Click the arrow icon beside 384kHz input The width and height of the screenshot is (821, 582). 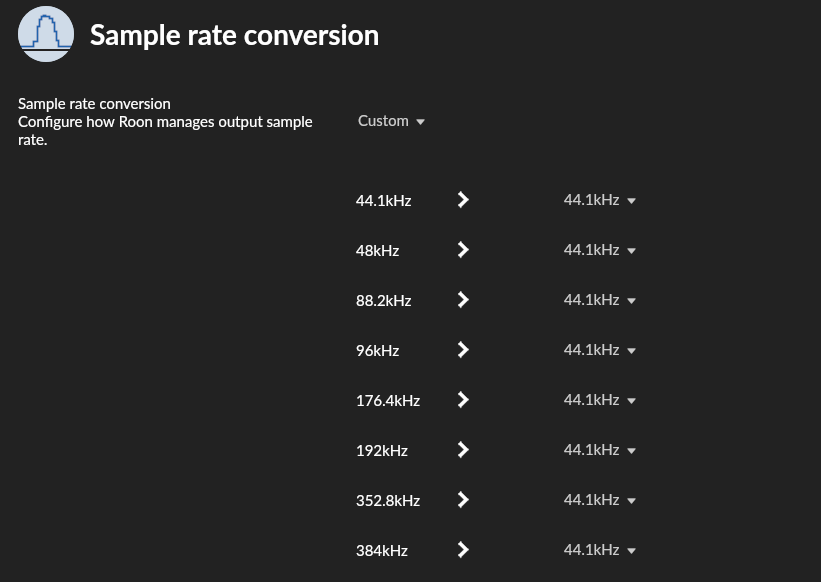coord(463,550)
